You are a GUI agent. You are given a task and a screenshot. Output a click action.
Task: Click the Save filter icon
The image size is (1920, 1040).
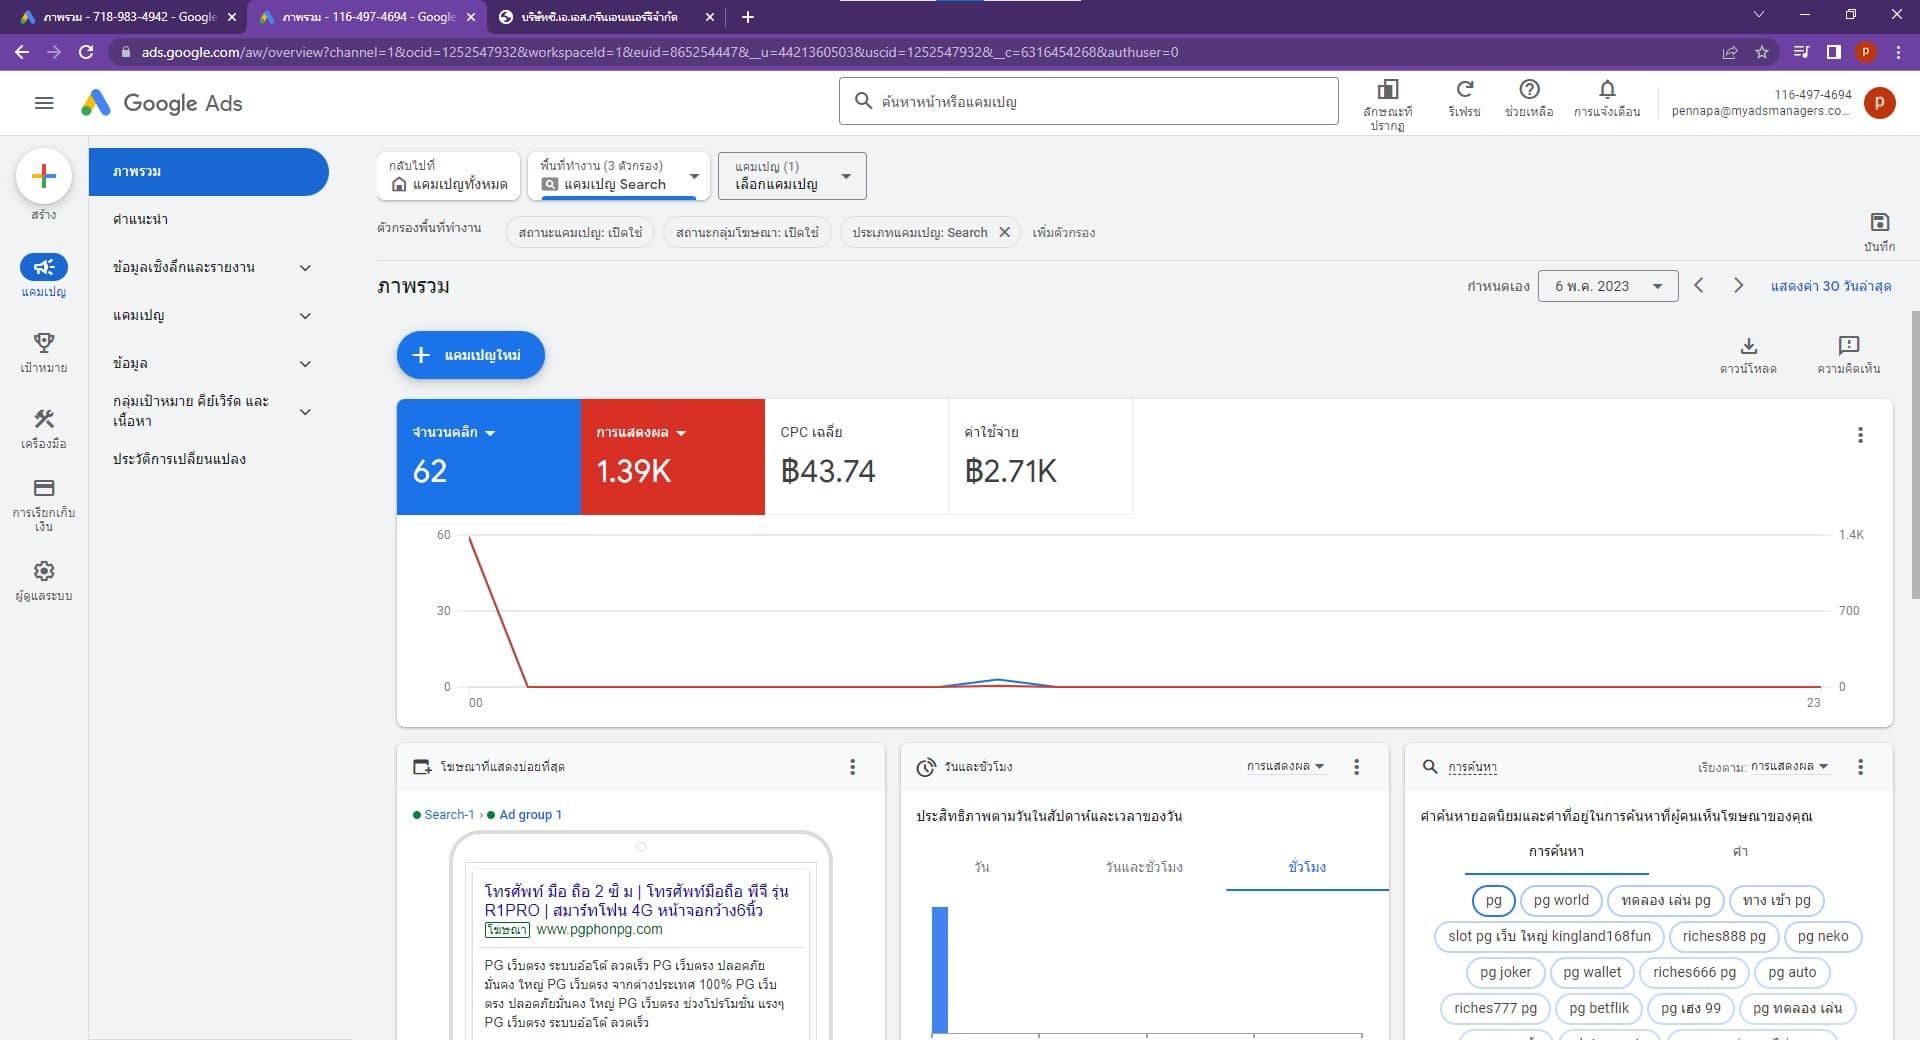tap(1879, 223)
